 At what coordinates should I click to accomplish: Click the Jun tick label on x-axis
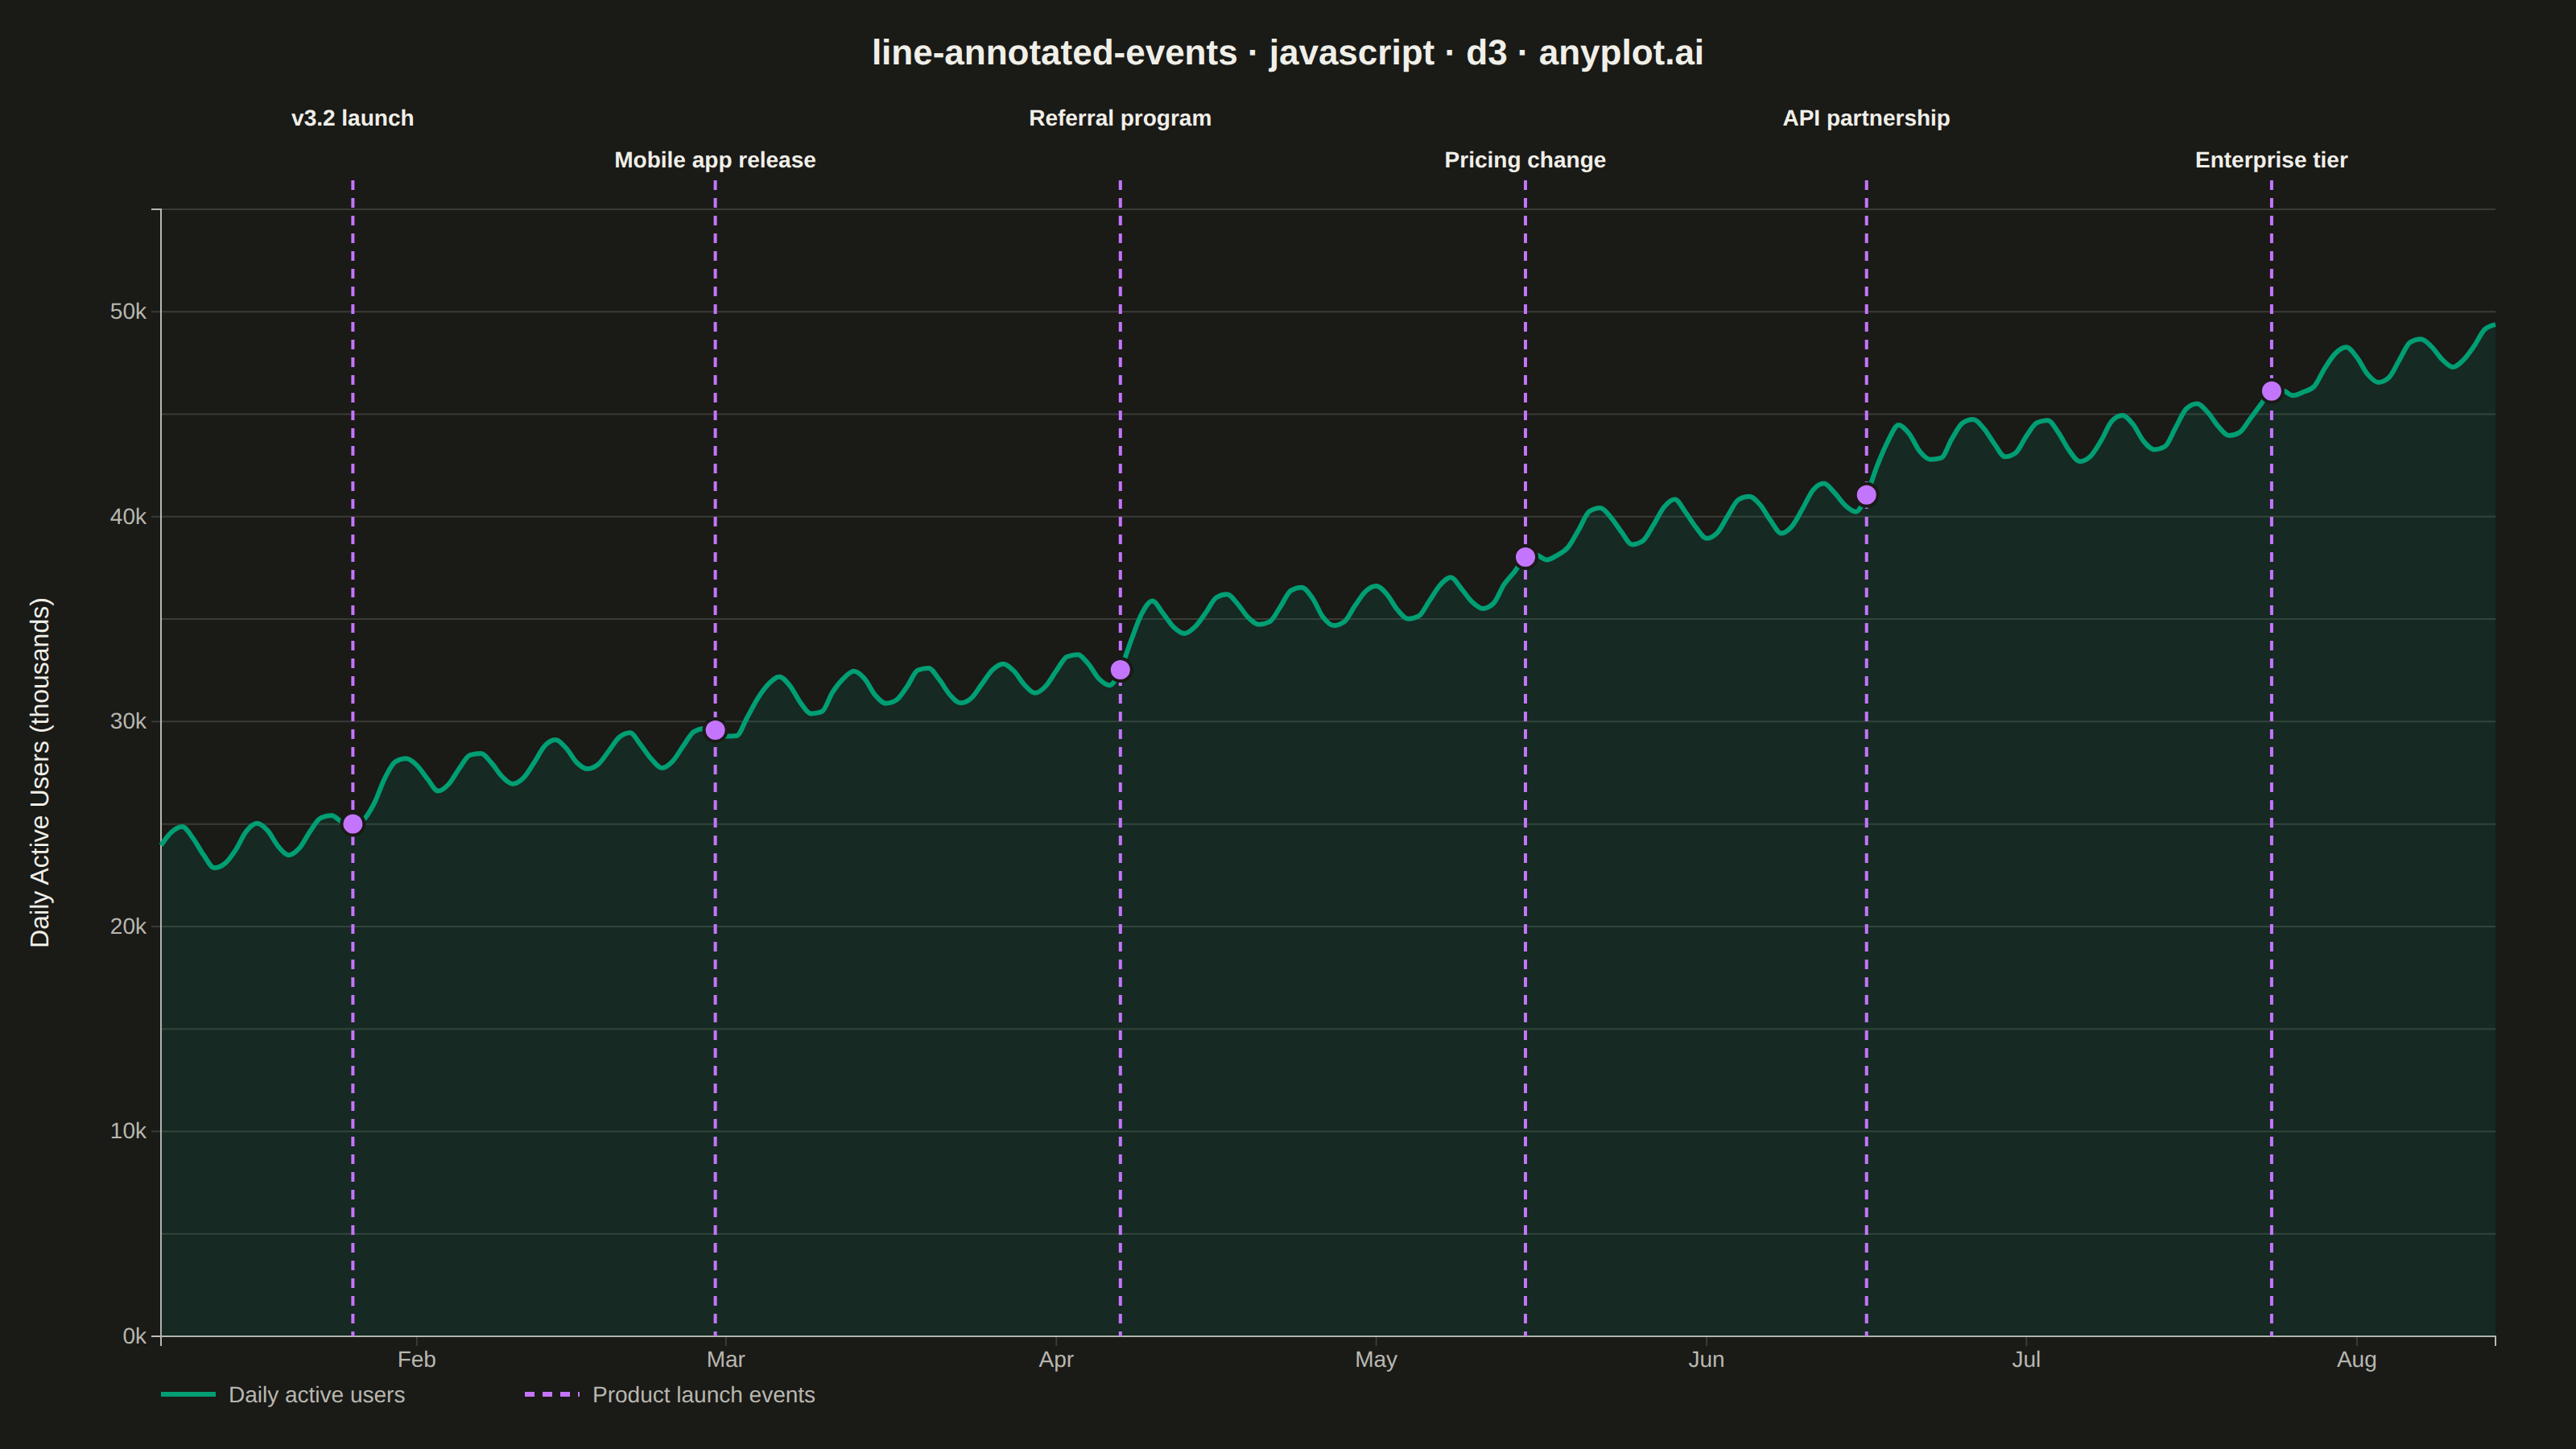(x=1706, y=1360)
